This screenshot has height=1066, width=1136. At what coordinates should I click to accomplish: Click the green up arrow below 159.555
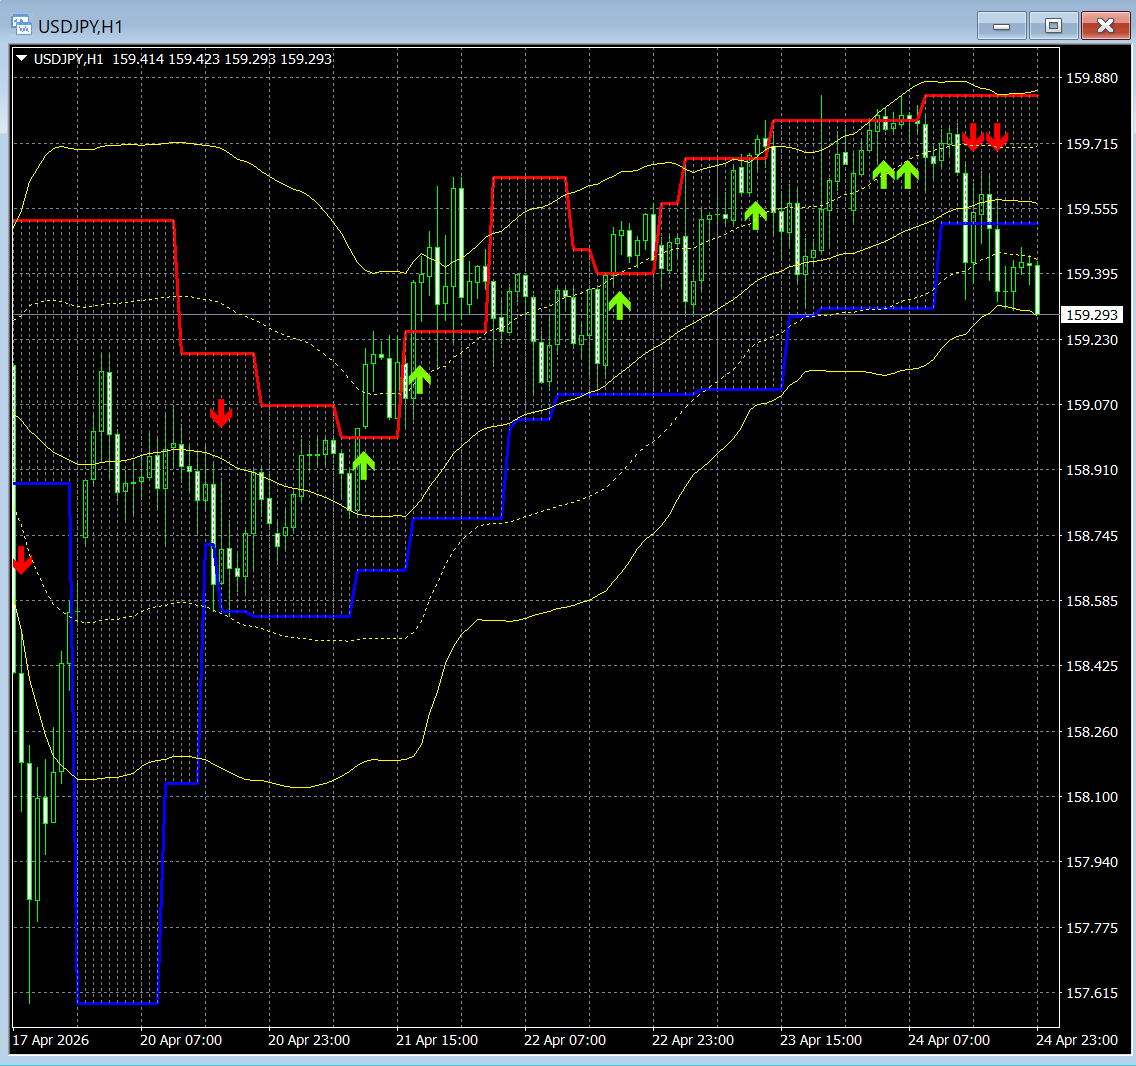756,215
